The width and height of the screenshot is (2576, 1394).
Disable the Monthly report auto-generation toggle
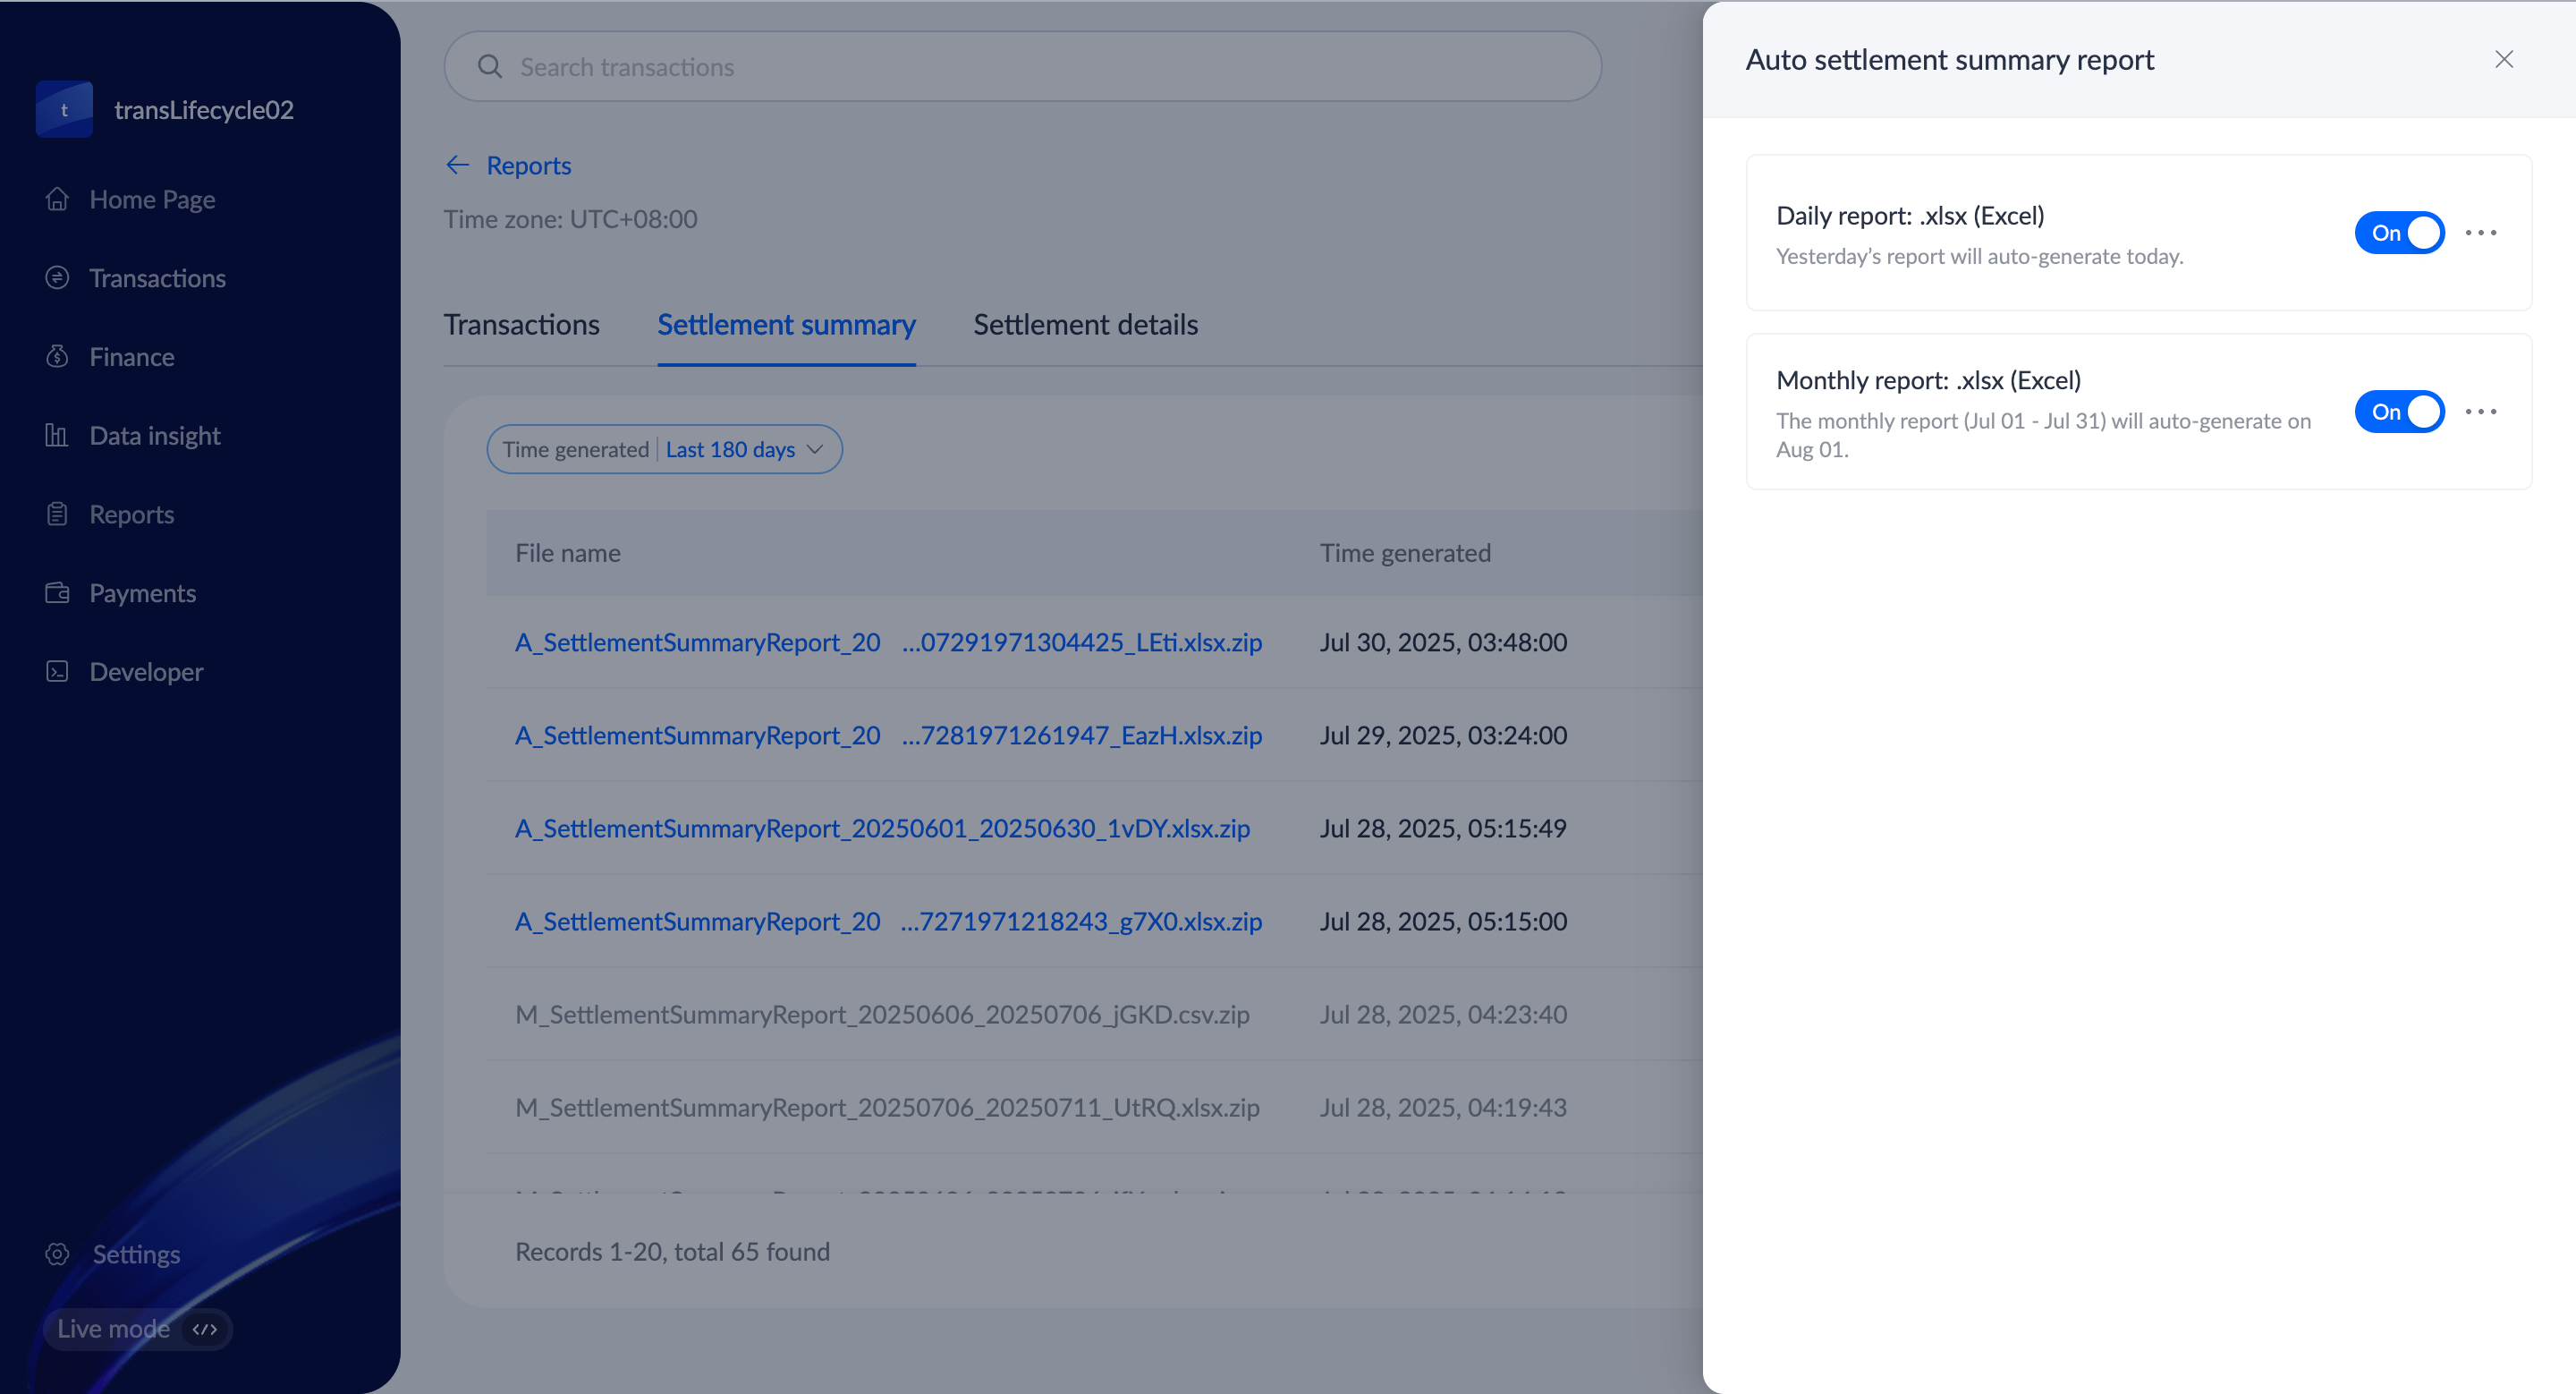(2398, 412)
